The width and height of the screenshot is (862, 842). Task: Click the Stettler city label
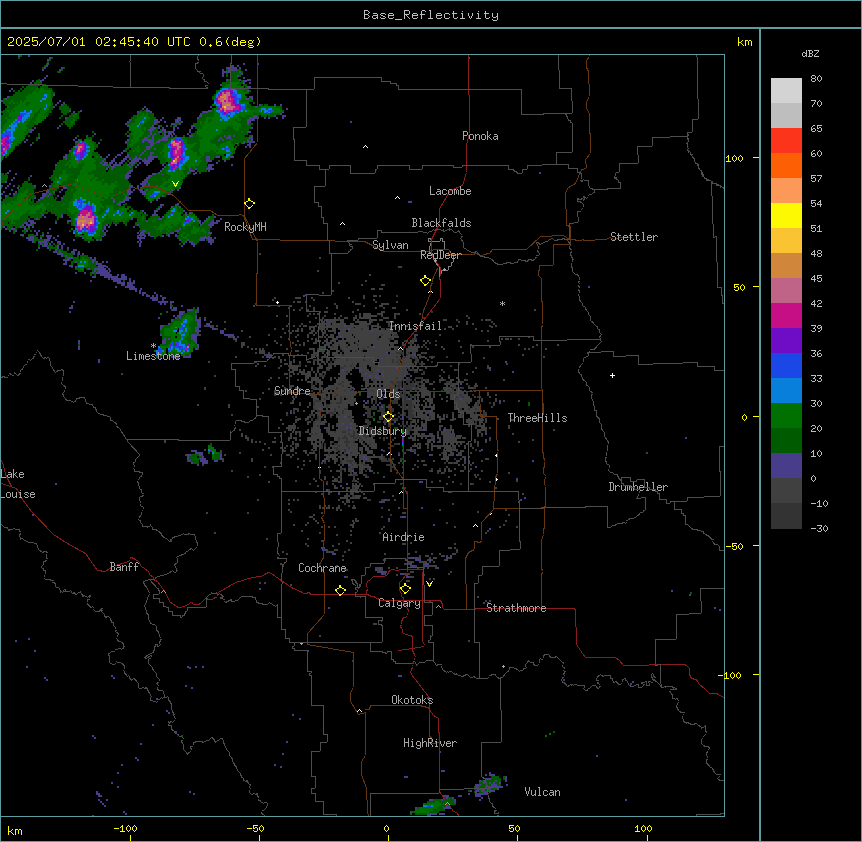(634, 237)
